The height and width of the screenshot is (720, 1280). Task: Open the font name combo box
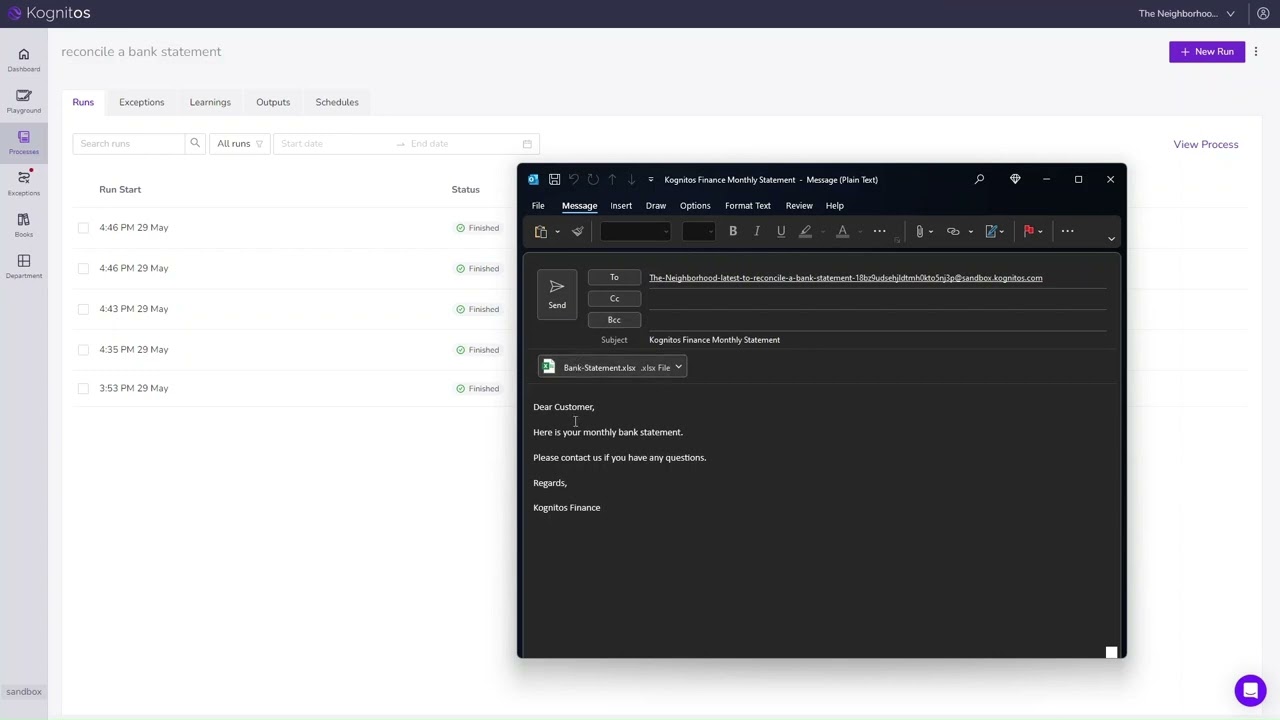[x=635, y=232]
